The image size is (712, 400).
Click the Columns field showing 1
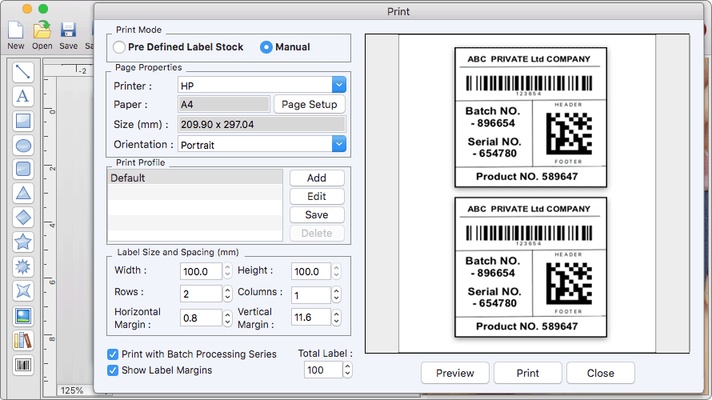(x=311, y=295)
